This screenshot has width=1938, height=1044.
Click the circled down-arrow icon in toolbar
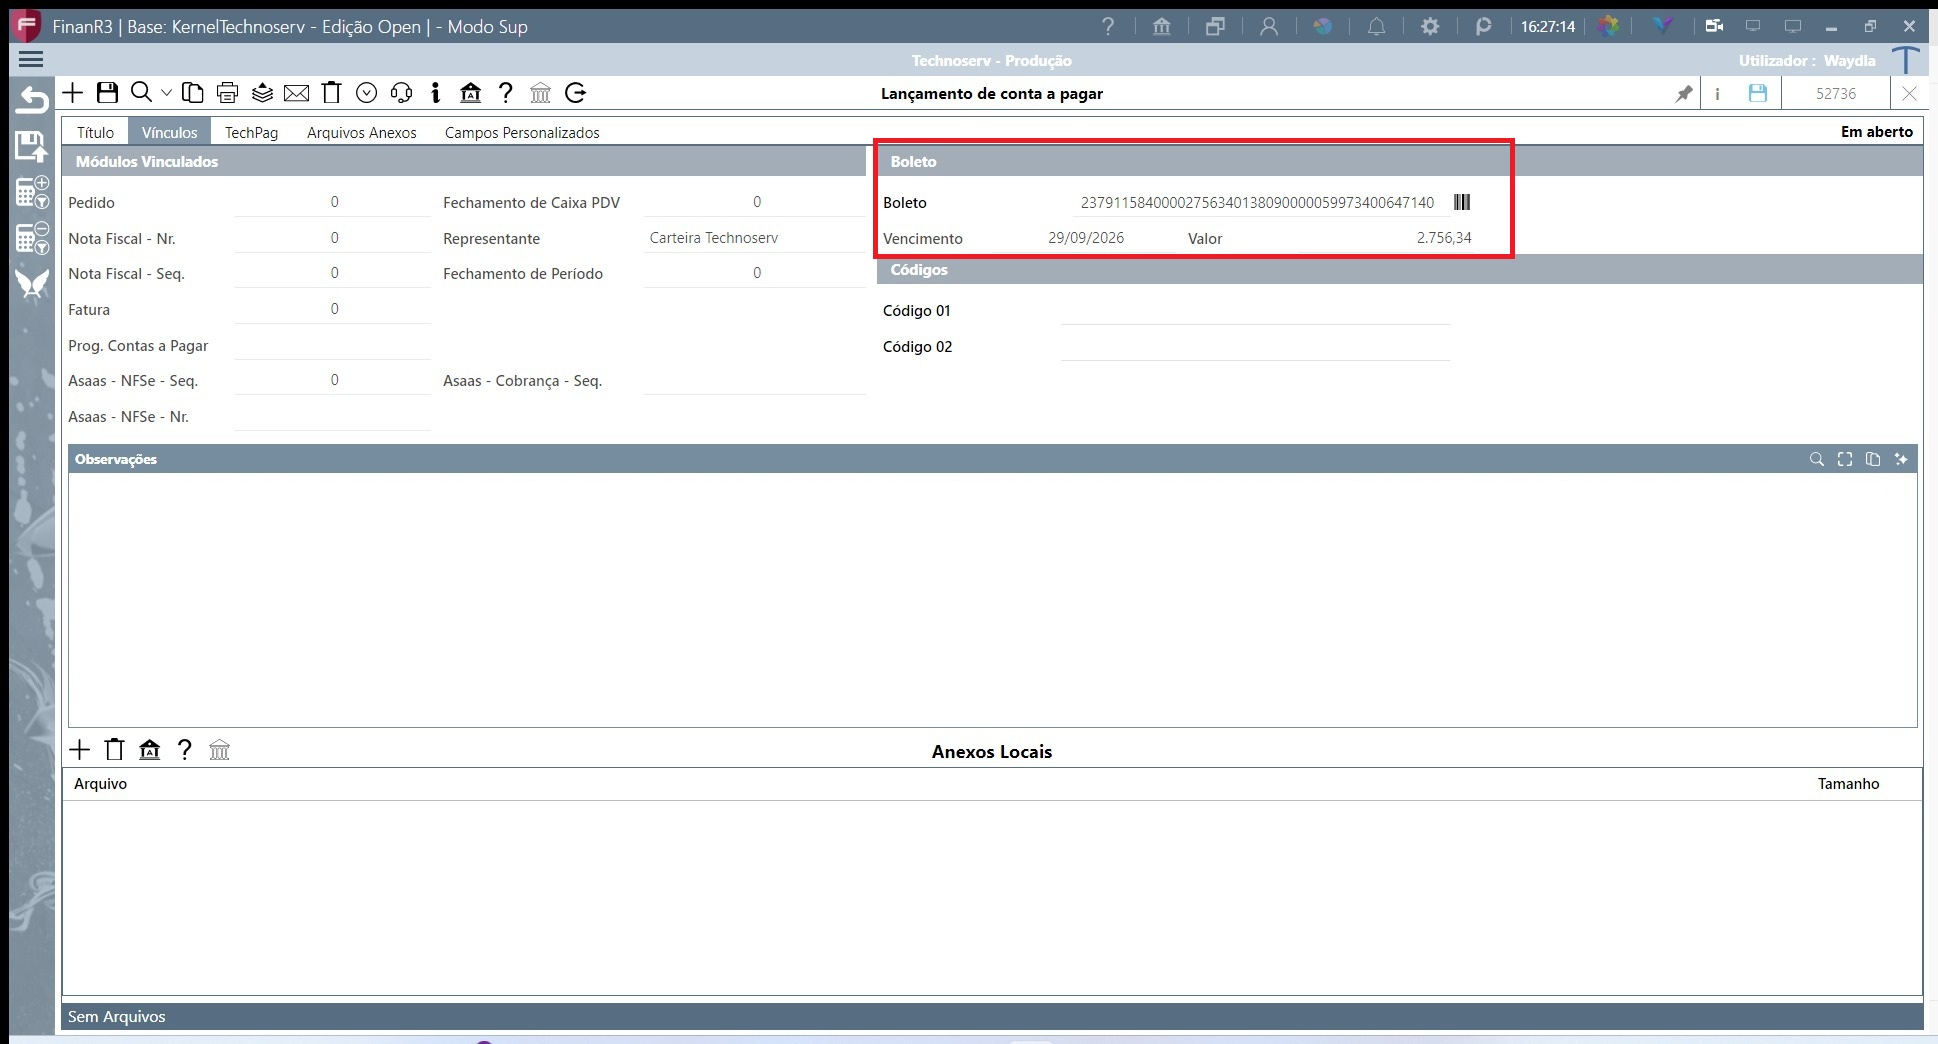pyautogui.click(x=366, y=93)
